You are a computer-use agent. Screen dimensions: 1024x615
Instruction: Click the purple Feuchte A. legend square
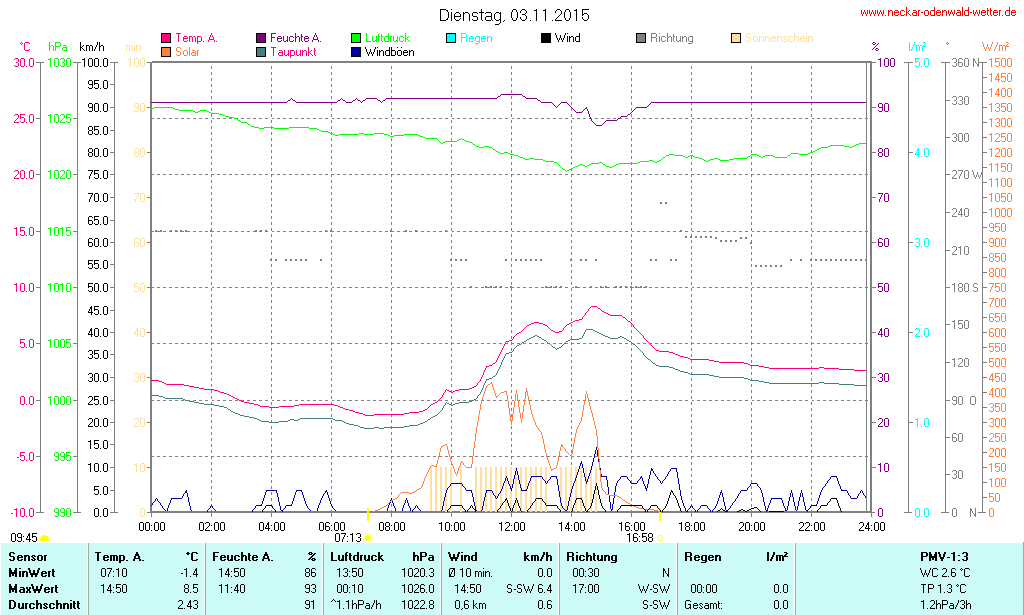point(261,39)
